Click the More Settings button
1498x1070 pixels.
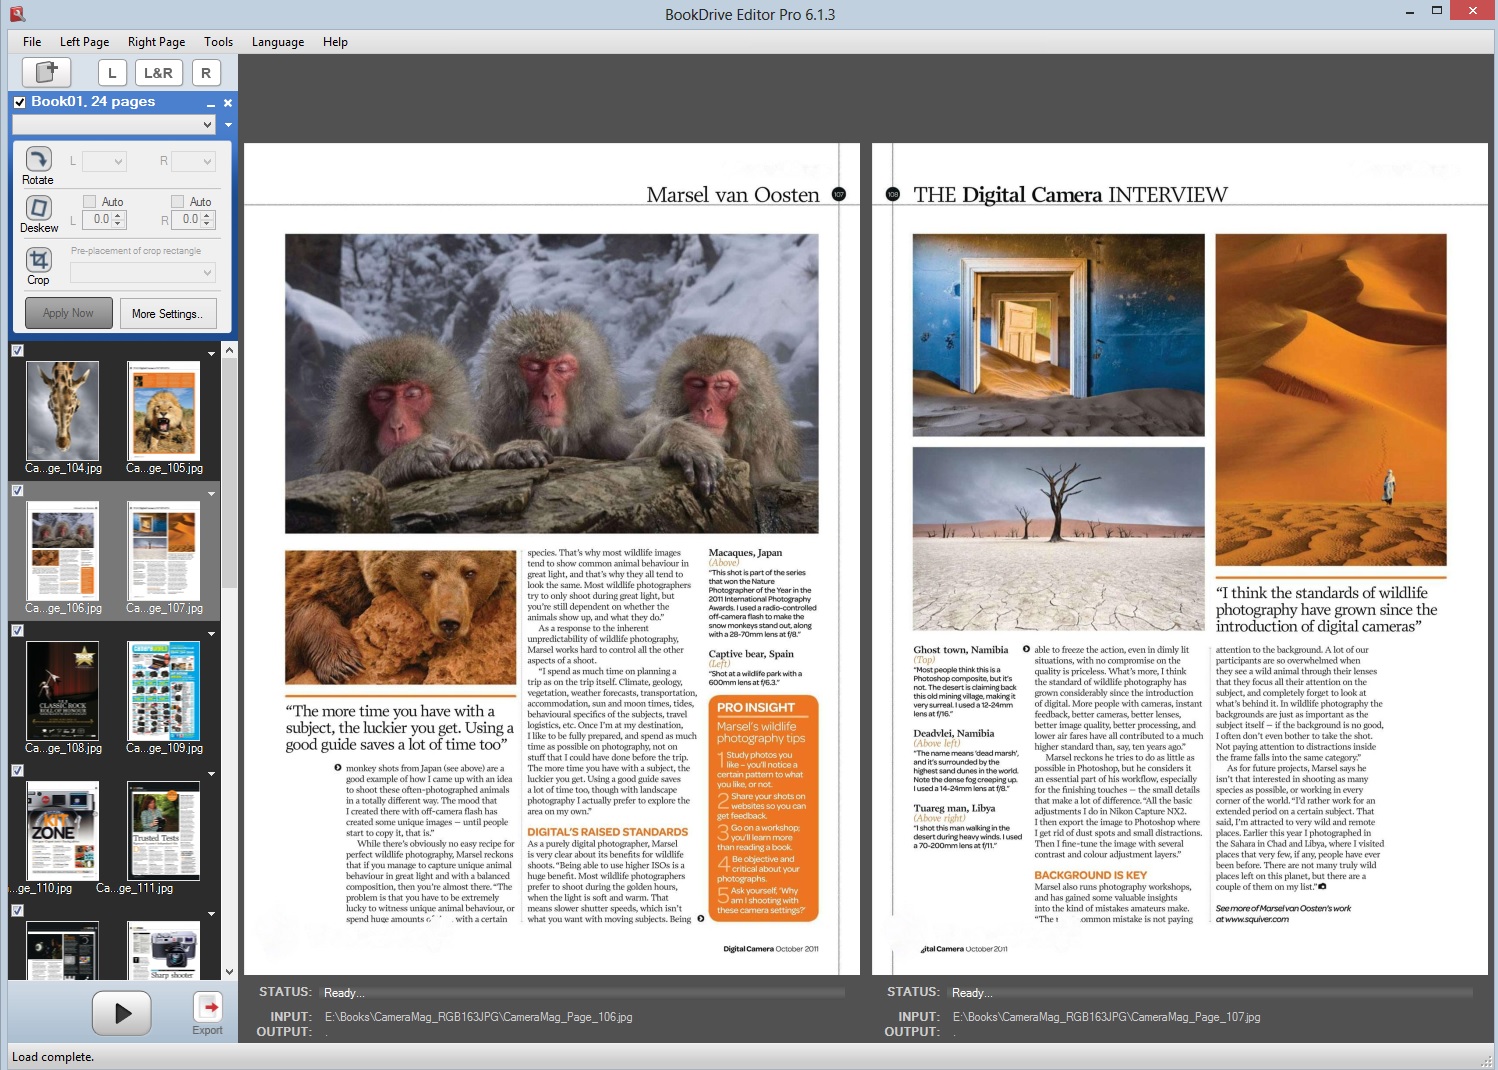[167, 313]
